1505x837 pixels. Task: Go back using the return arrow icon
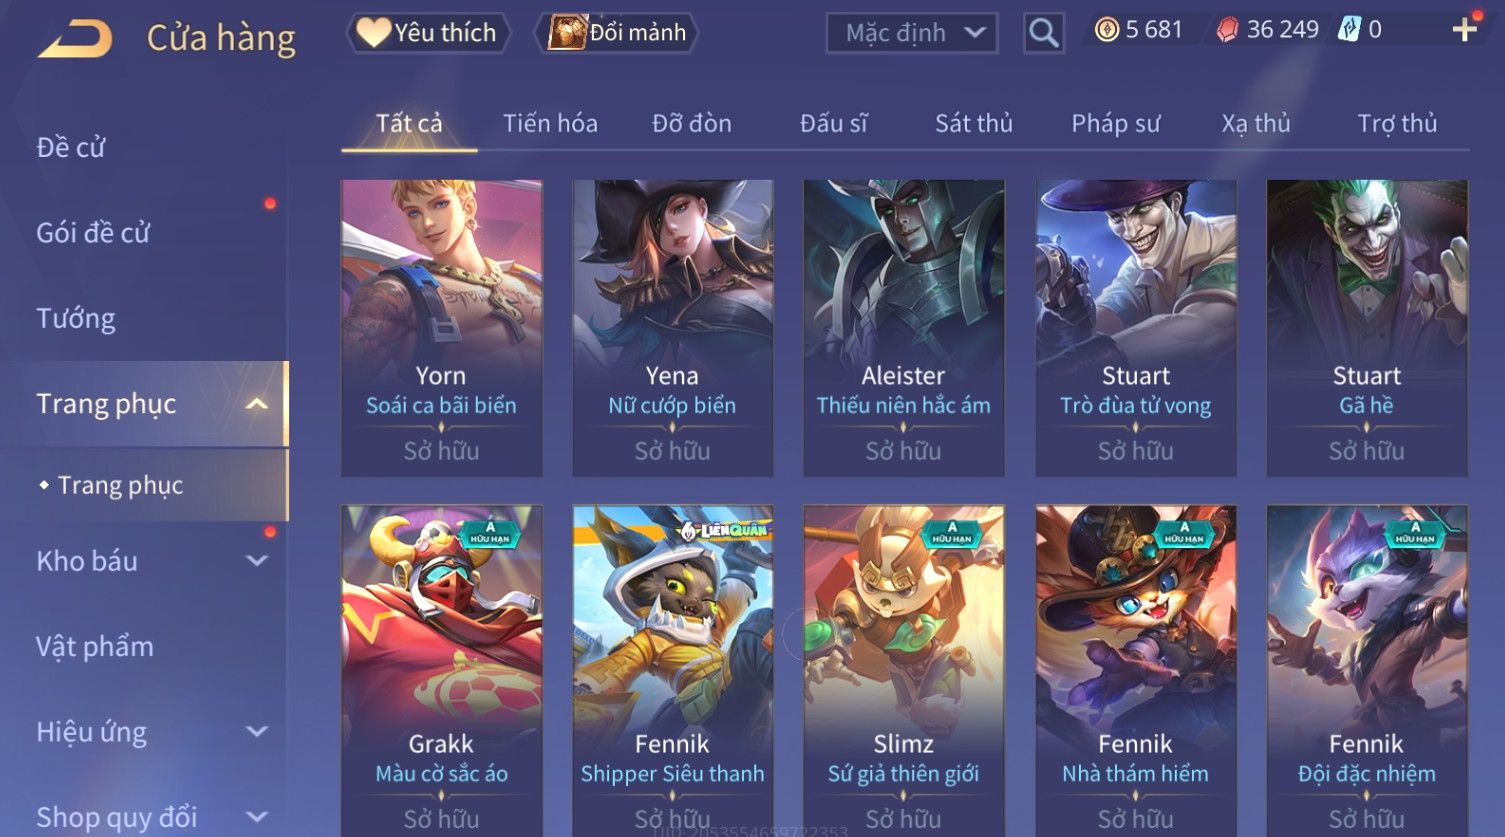(76, 38)
